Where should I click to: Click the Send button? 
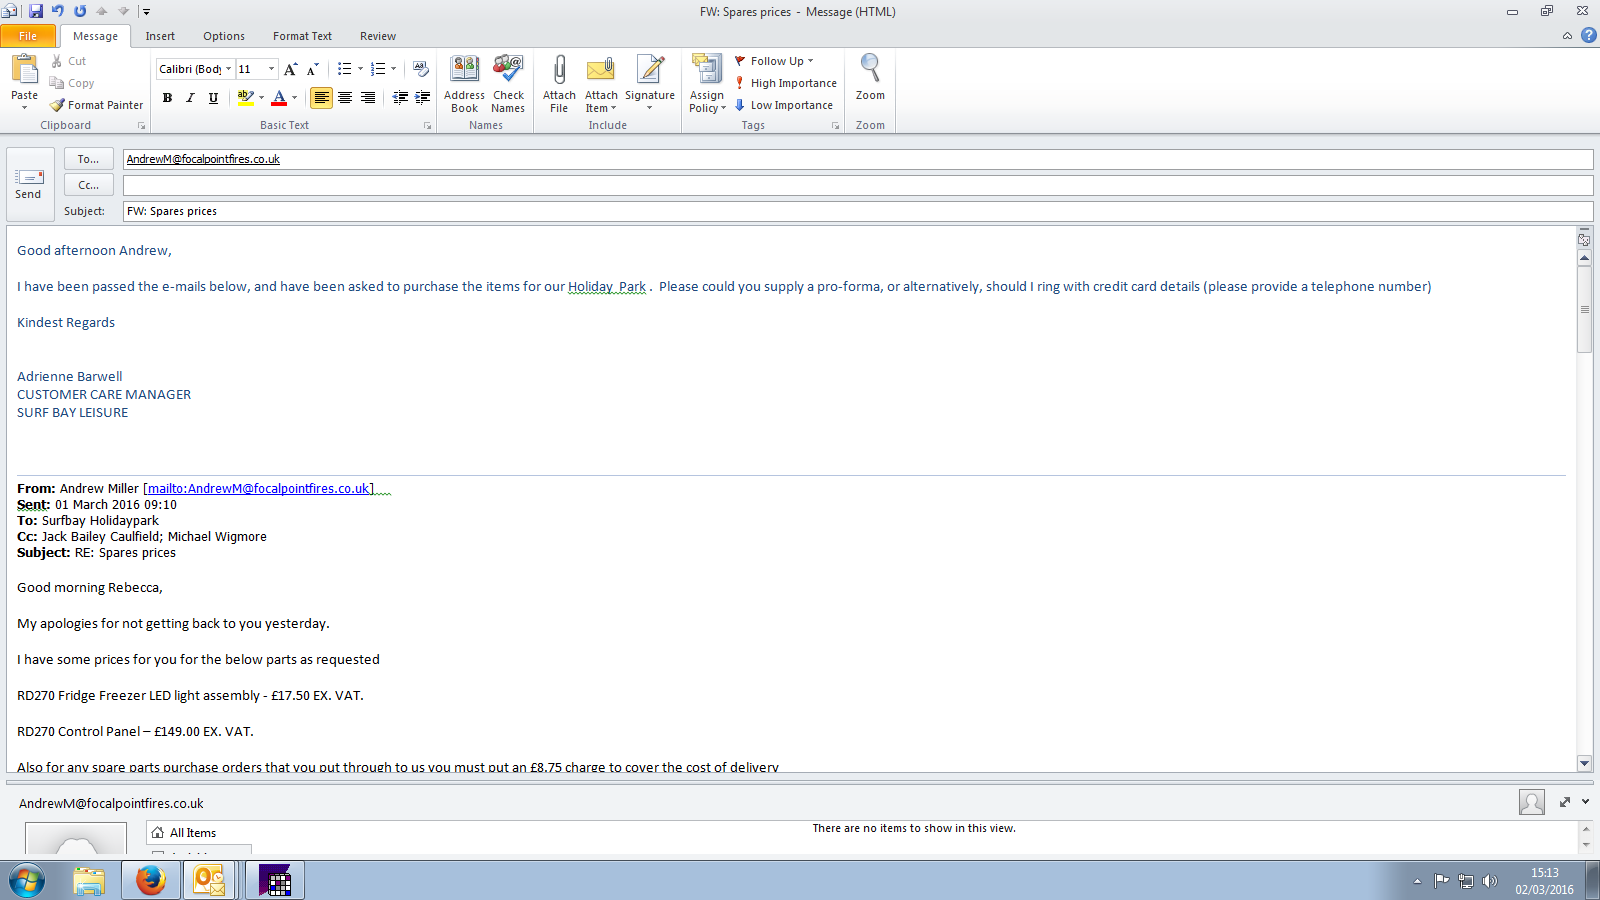(x=29, y=184)
